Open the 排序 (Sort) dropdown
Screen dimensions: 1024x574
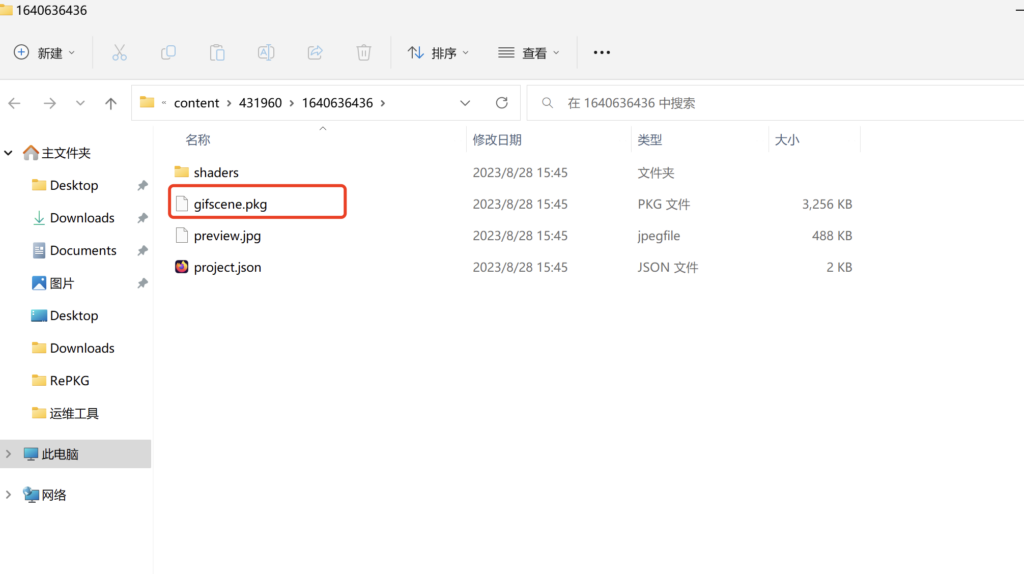click(438, 53)
